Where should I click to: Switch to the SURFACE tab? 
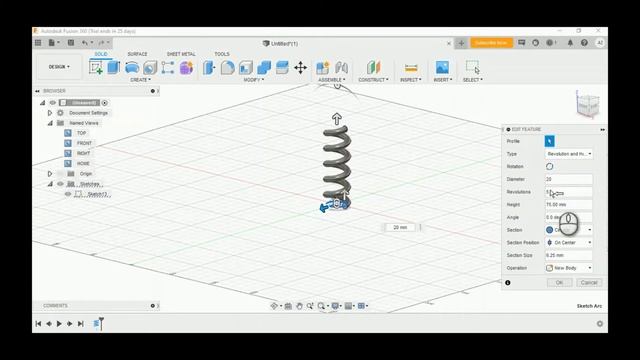coord(138,54)
